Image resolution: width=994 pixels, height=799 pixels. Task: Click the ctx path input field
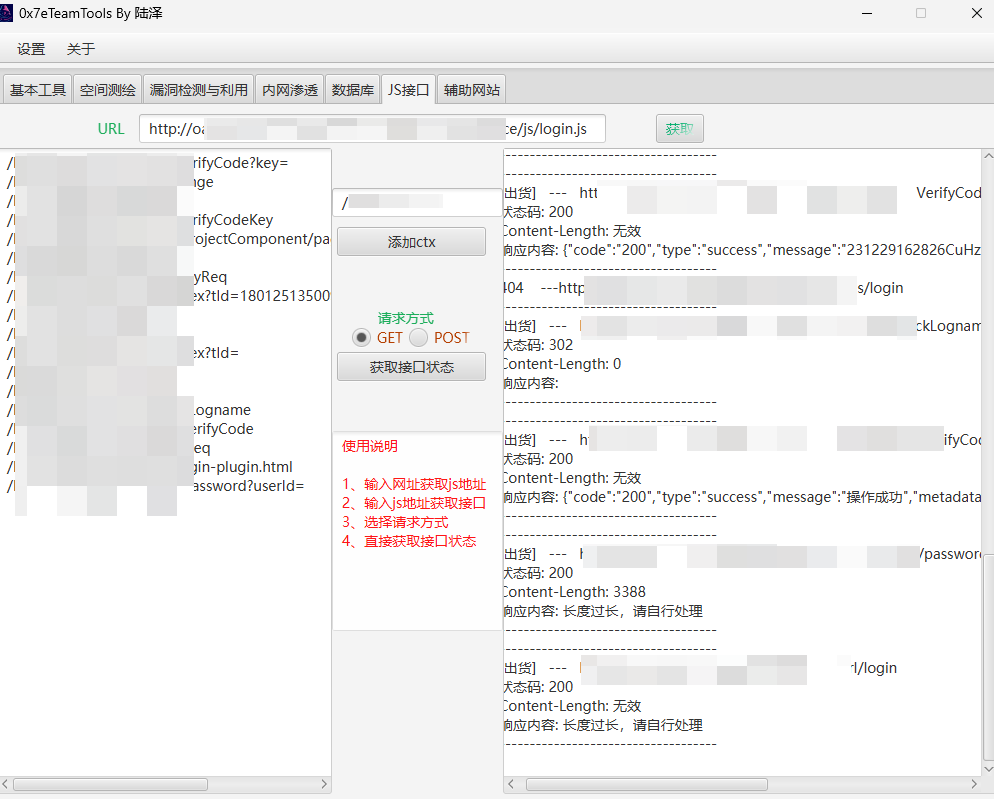pos(417,203)
